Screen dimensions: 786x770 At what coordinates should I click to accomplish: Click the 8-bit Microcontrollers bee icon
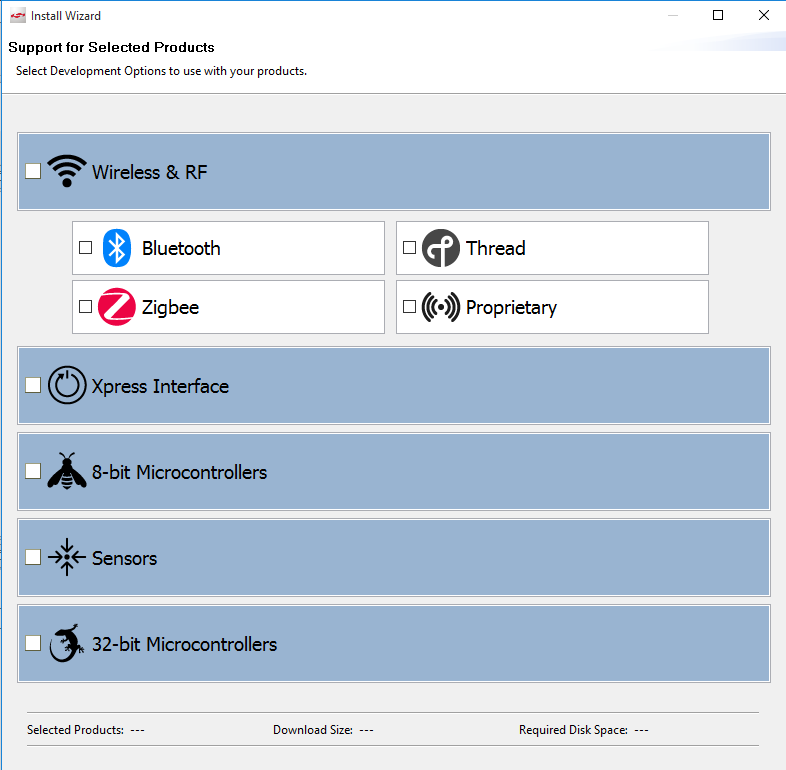coord(67,471)
